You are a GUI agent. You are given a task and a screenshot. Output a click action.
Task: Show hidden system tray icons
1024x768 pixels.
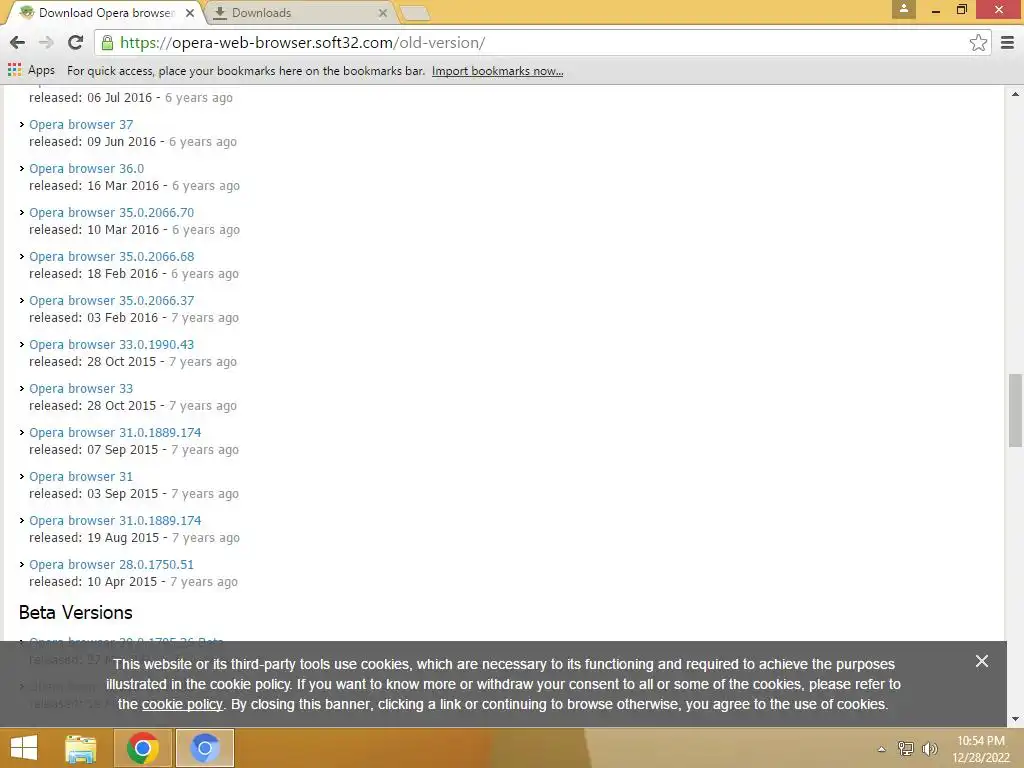point(881,749)
